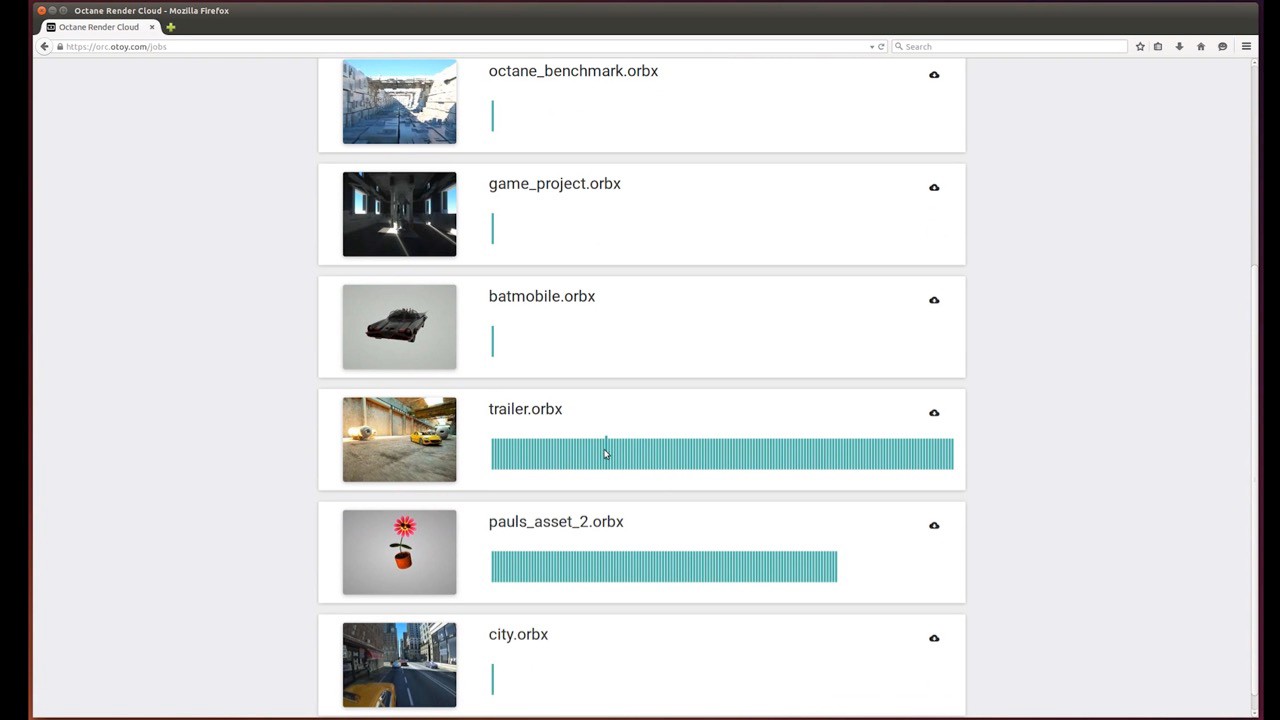Select the batmobile.orbx title
This screenshot has height=720, width=1280.
point(541,296)
